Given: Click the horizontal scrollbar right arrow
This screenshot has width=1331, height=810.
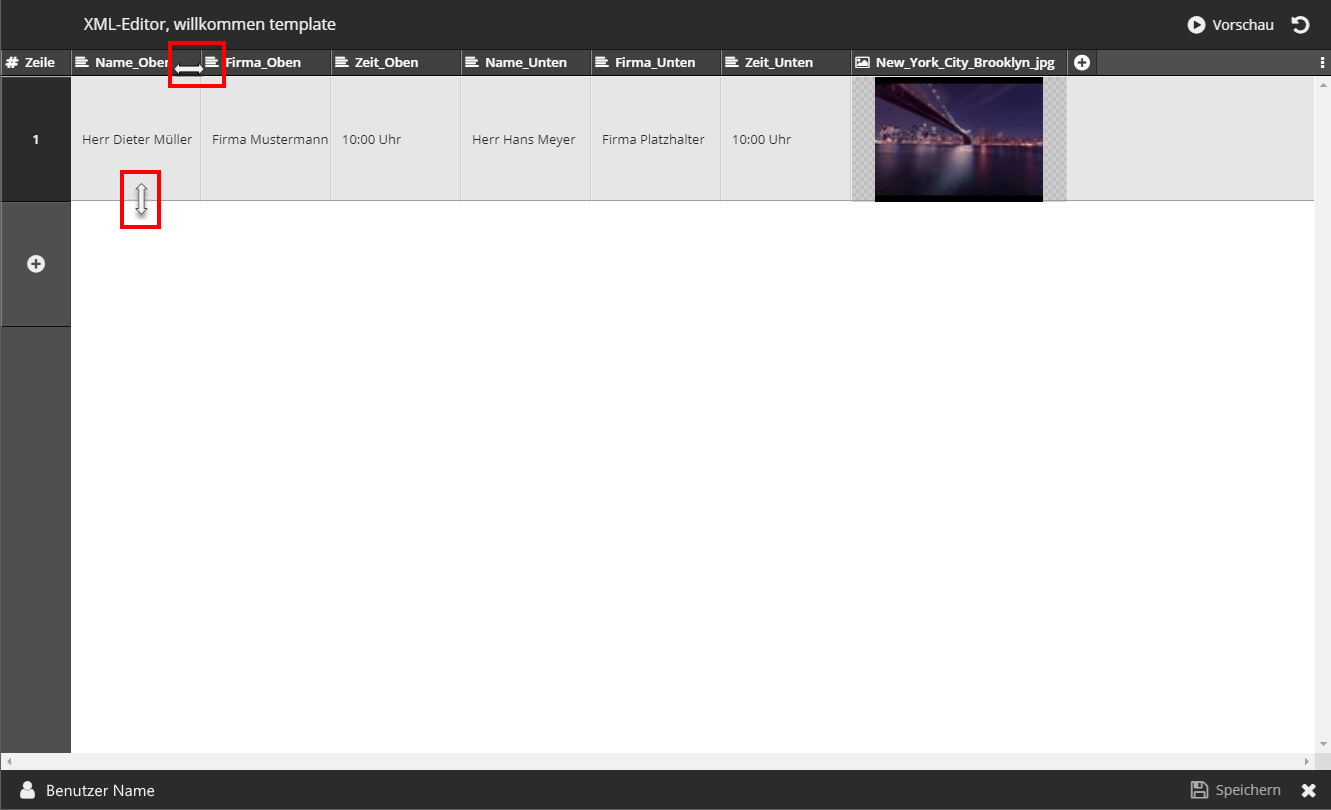Looking at the screenshot, I should click(1306, 762).
